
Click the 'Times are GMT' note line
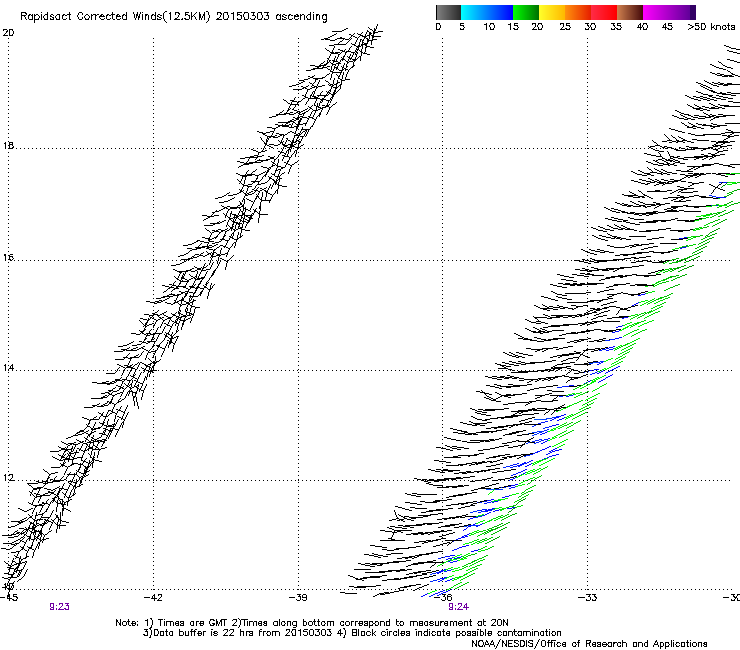tap(312, 623)
